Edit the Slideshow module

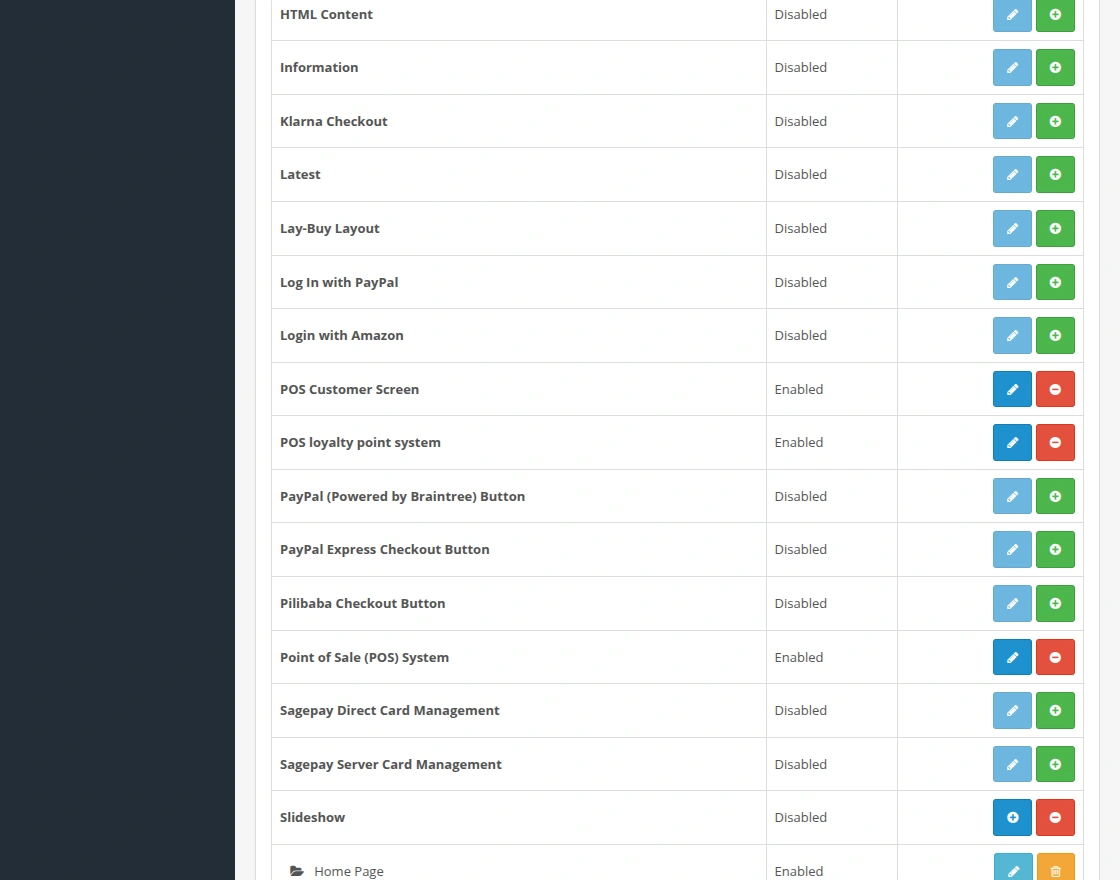(1012, 817)
